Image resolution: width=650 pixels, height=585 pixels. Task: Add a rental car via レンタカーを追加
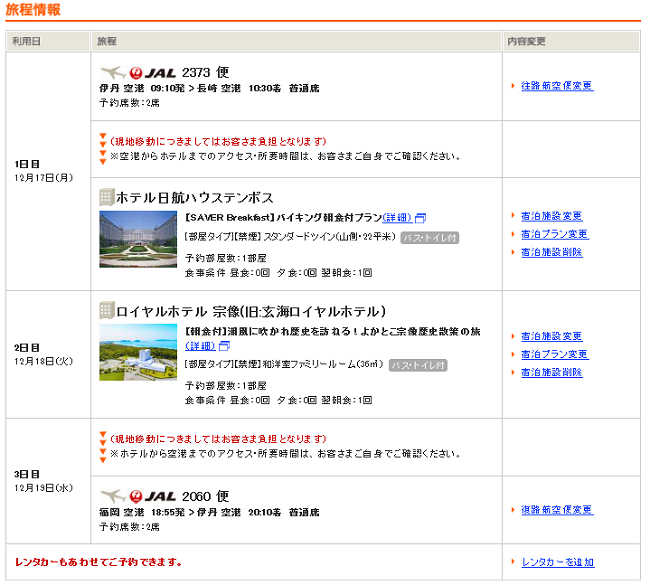[557, 562]
